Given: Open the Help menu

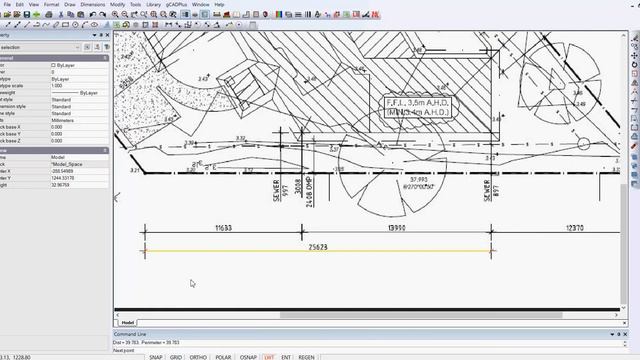Looking at the screenshot, I should pyautogui.click(x=219, y=4).
